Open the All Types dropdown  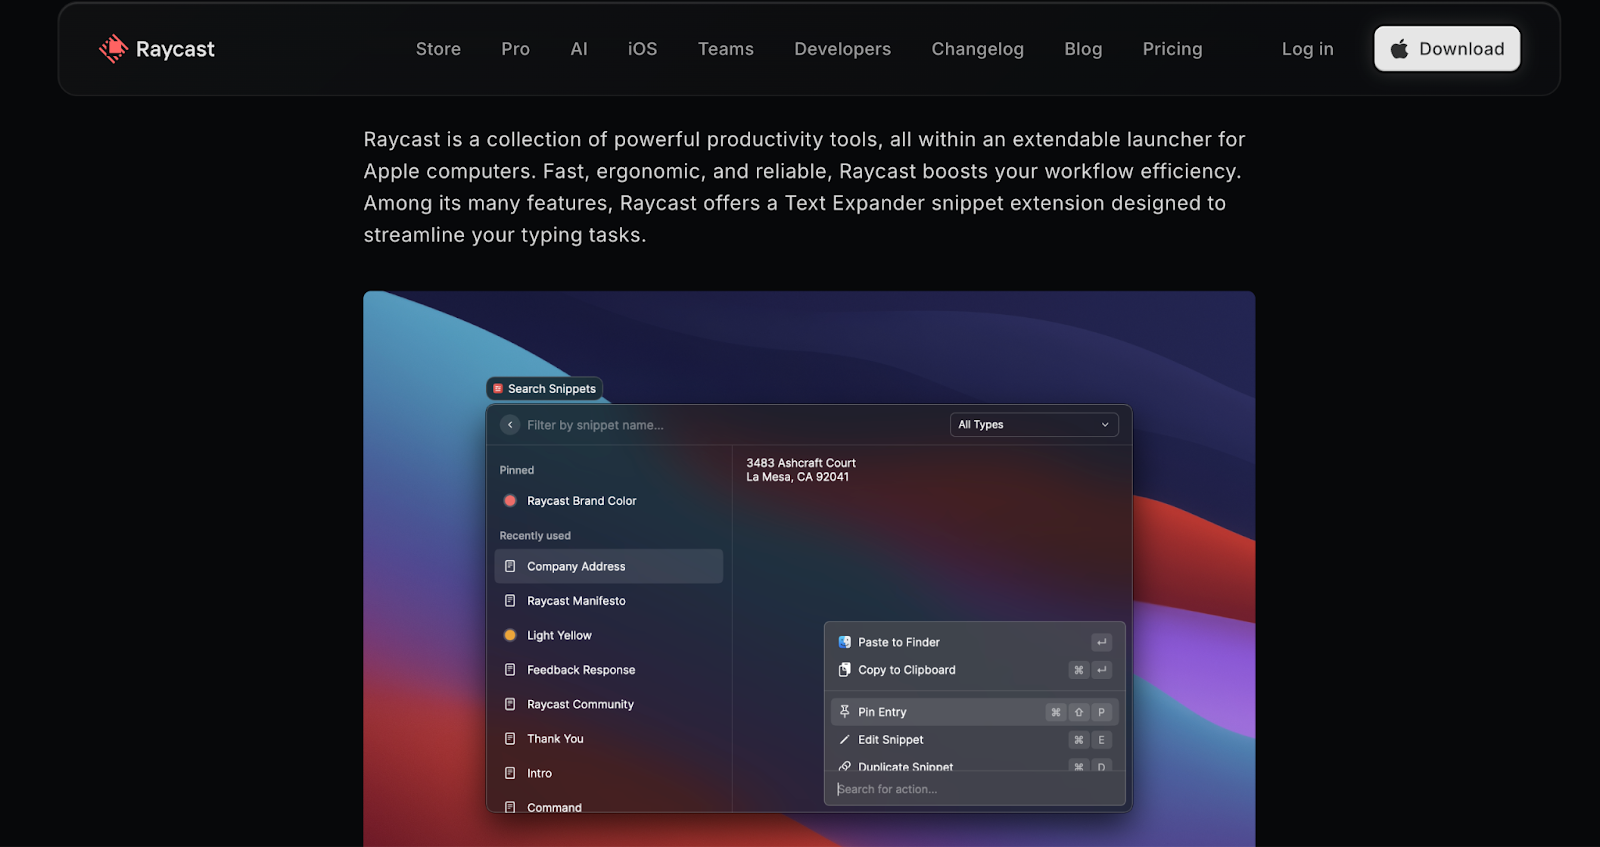1034,425
